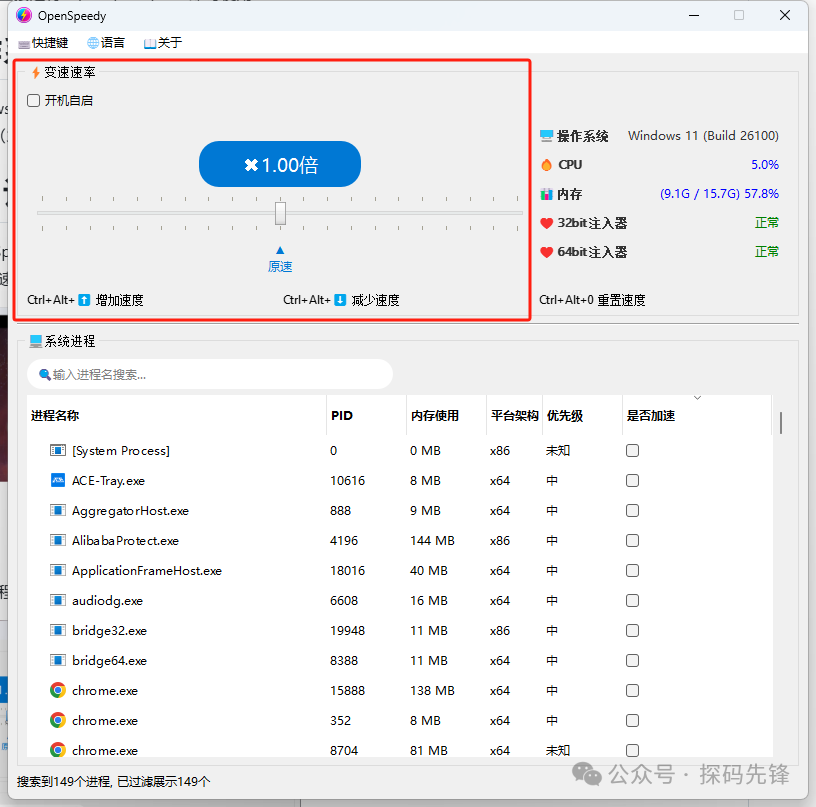Enable acceleration for bridge64.exe

632,661
